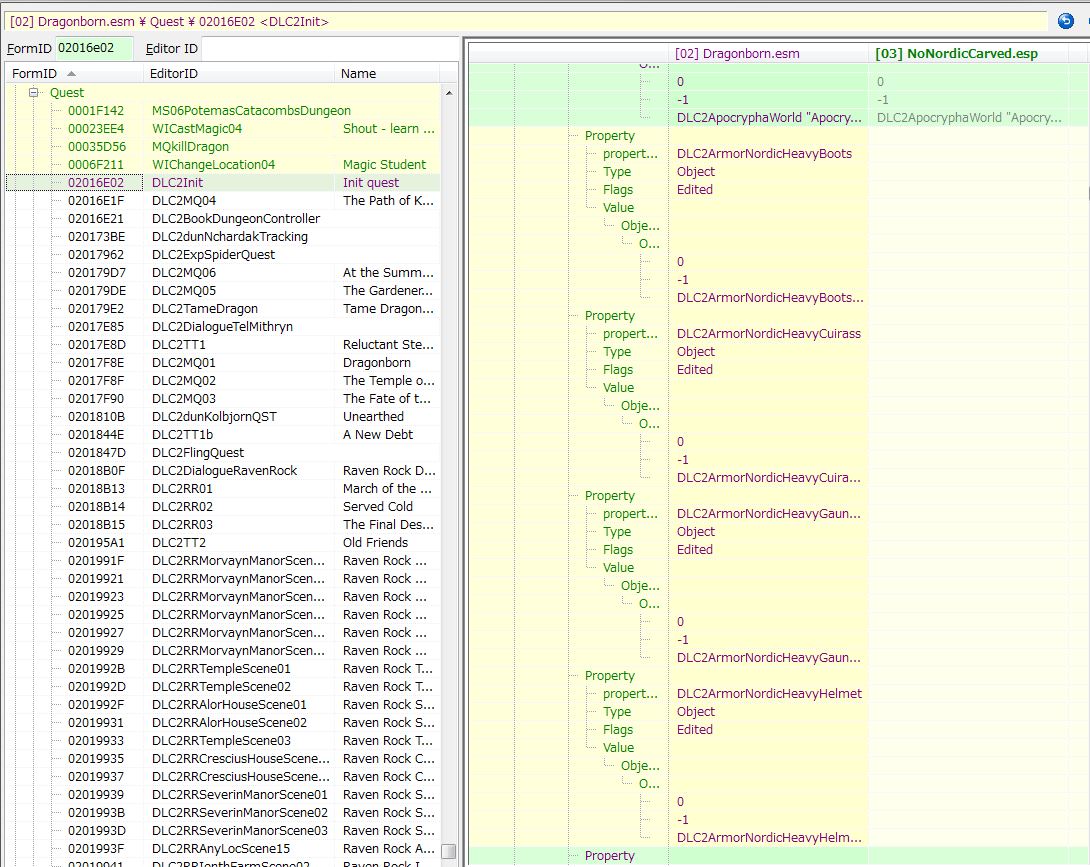Select DLC2RRTempleScene02 row
Screen dimensions: 1090x867
tap(223, 687)
